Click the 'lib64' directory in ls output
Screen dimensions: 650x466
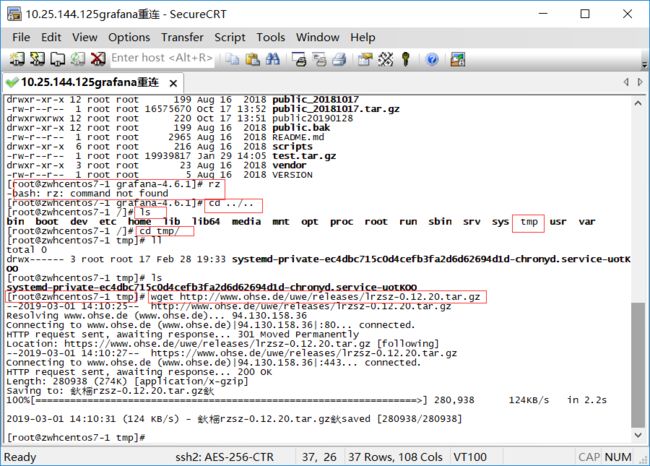[206, 222]
